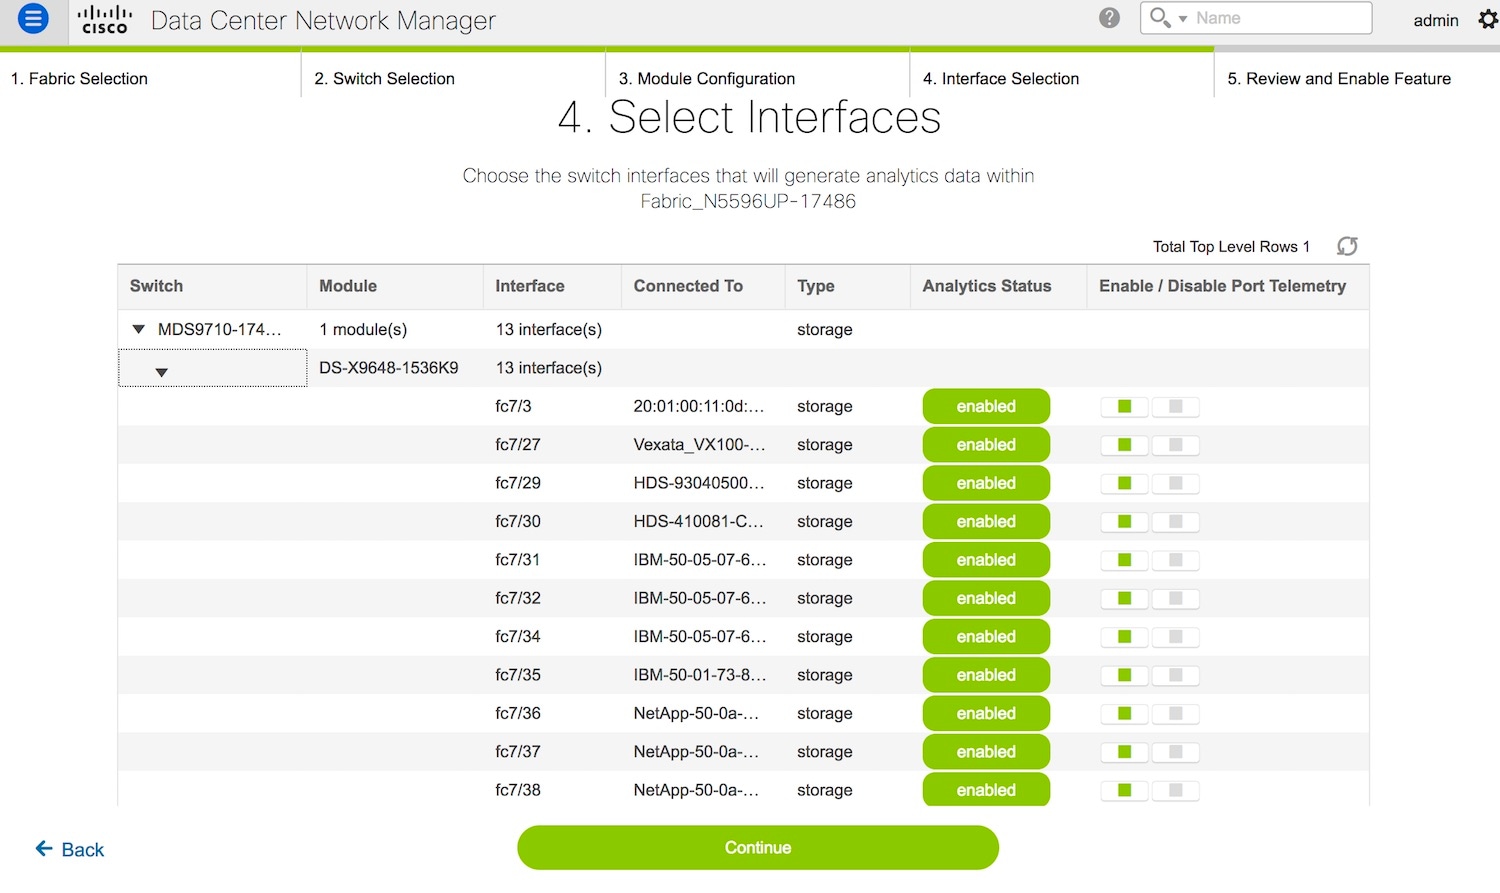This screenshot has width=1500, height=893.
Task: Enable port telemetry for fc7/31
Action: [1124, 560]
